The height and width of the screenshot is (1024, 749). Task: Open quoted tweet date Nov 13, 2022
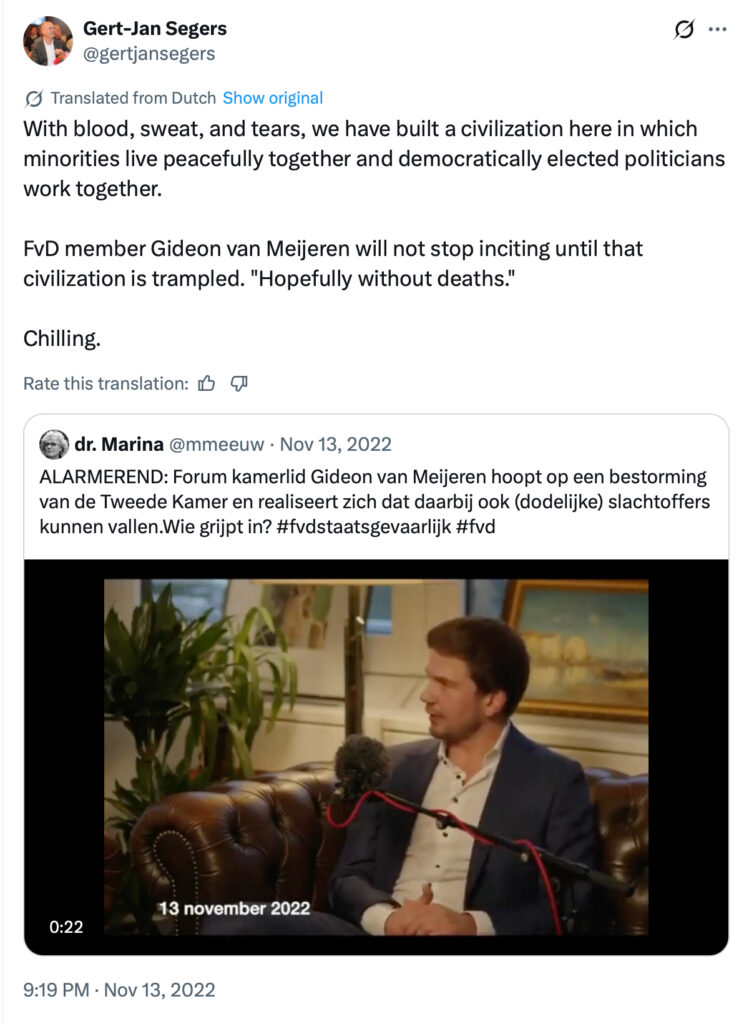pyautogui.click(x=336, y=444)
